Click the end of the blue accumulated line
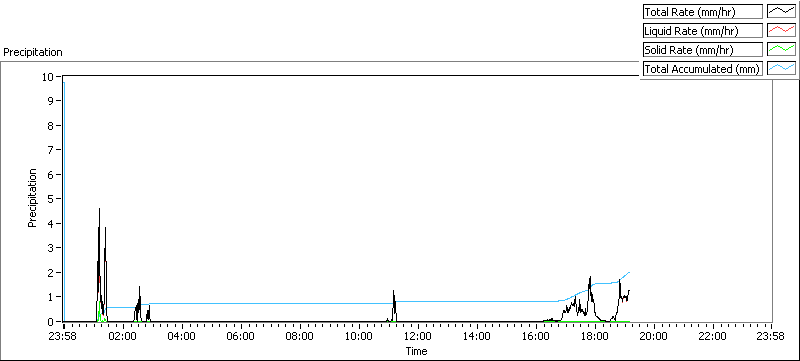 tap(630, 272)
